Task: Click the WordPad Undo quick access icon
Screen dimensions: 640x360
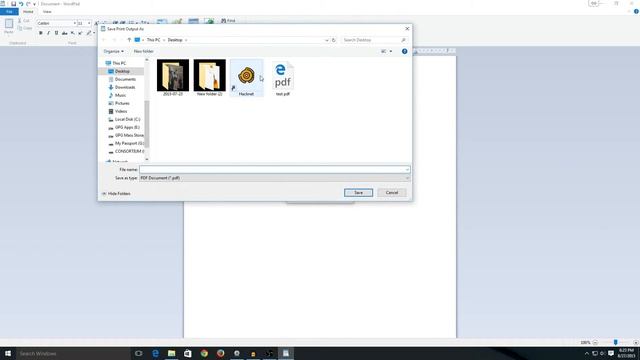Action: (x=21, y=4)
